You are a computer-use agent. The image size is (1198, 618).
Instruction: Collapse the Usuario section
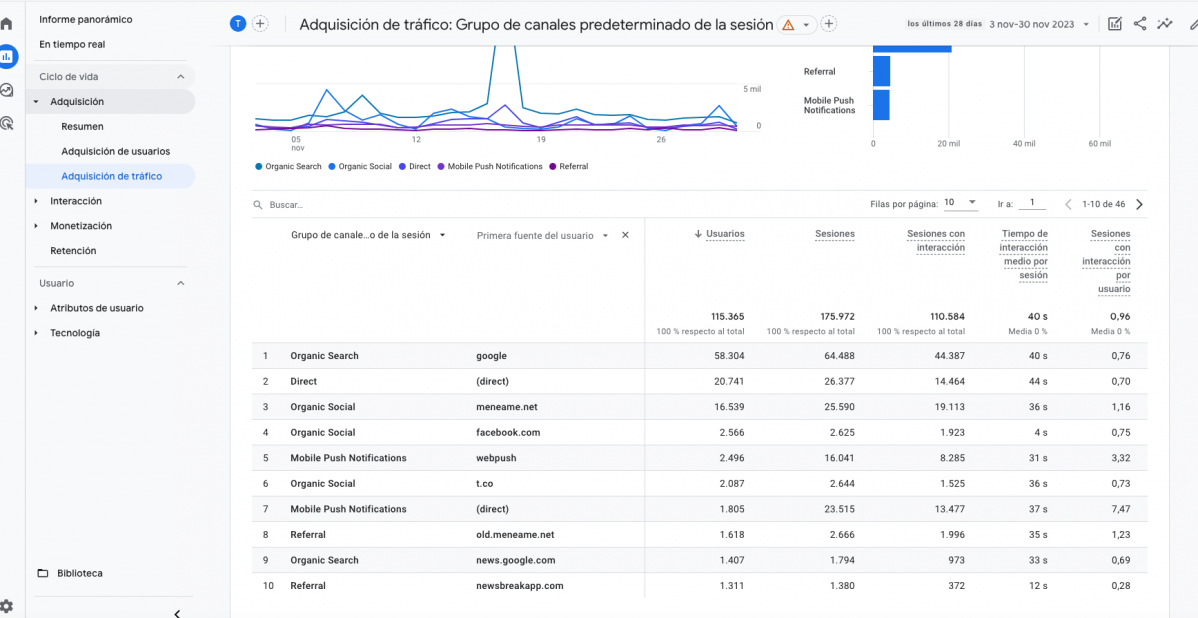pyautogui.click(x=181, y=283)
